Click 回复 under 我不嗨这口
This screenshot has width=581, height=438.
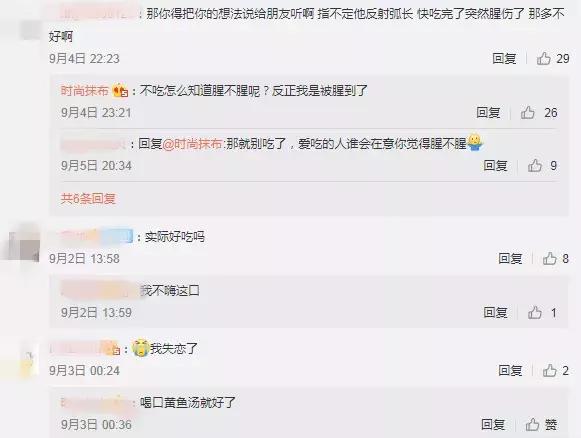pyautogui.click(x=495, y=313)
